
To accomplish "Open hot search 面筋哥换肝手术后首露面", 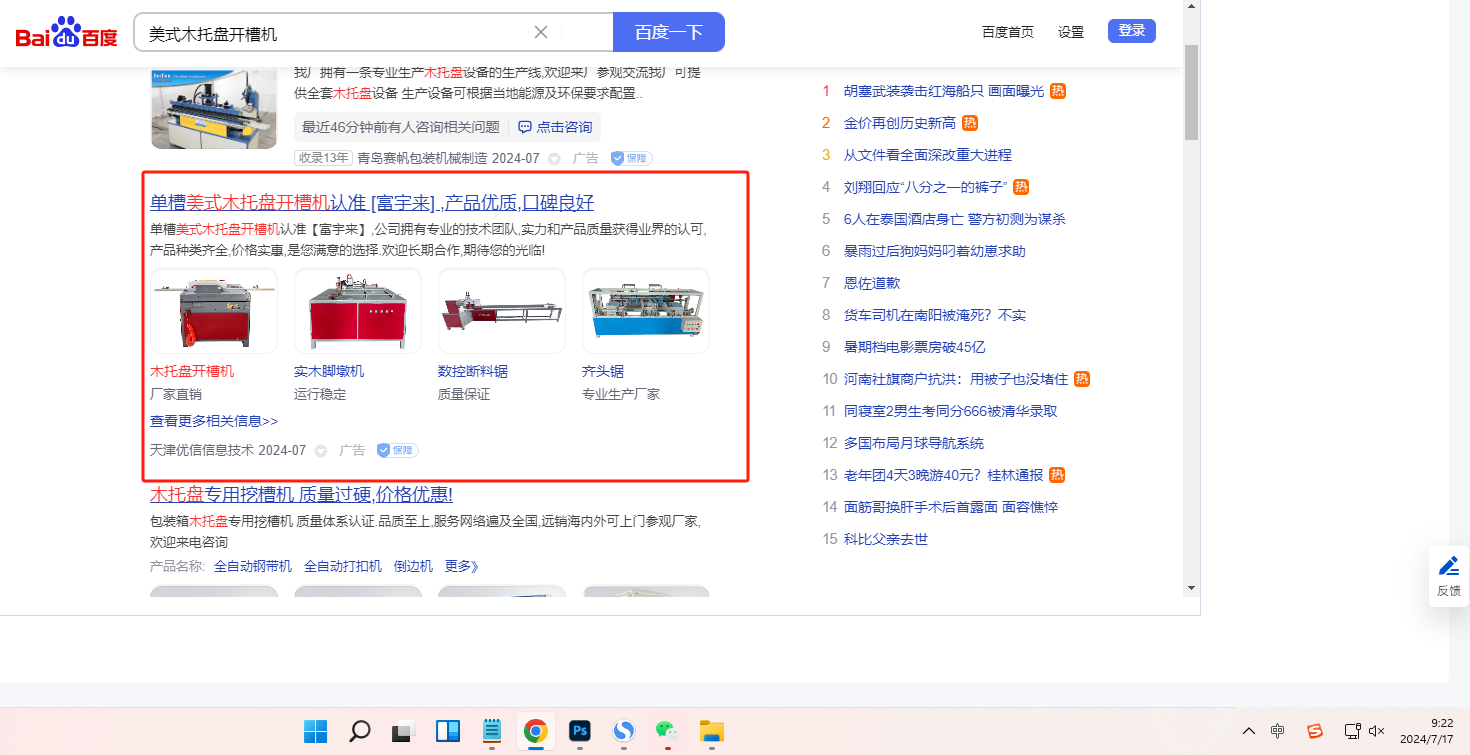I will [x=951, y=507].
